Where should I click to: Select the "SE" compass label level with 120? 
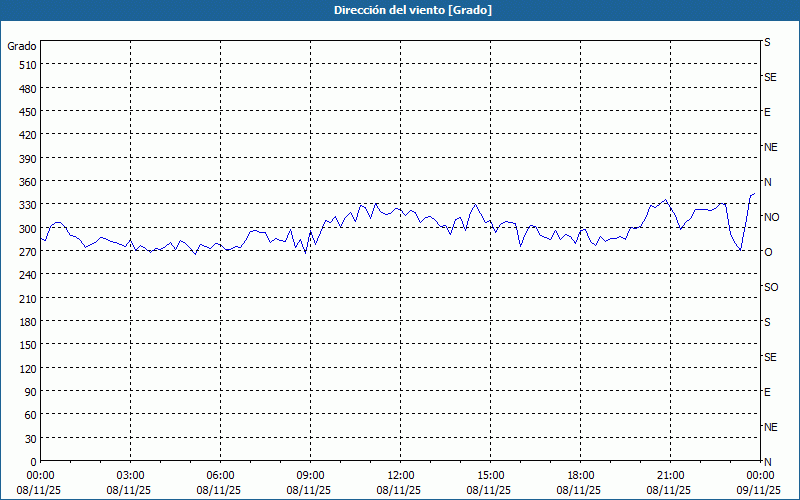click(770, 357)
